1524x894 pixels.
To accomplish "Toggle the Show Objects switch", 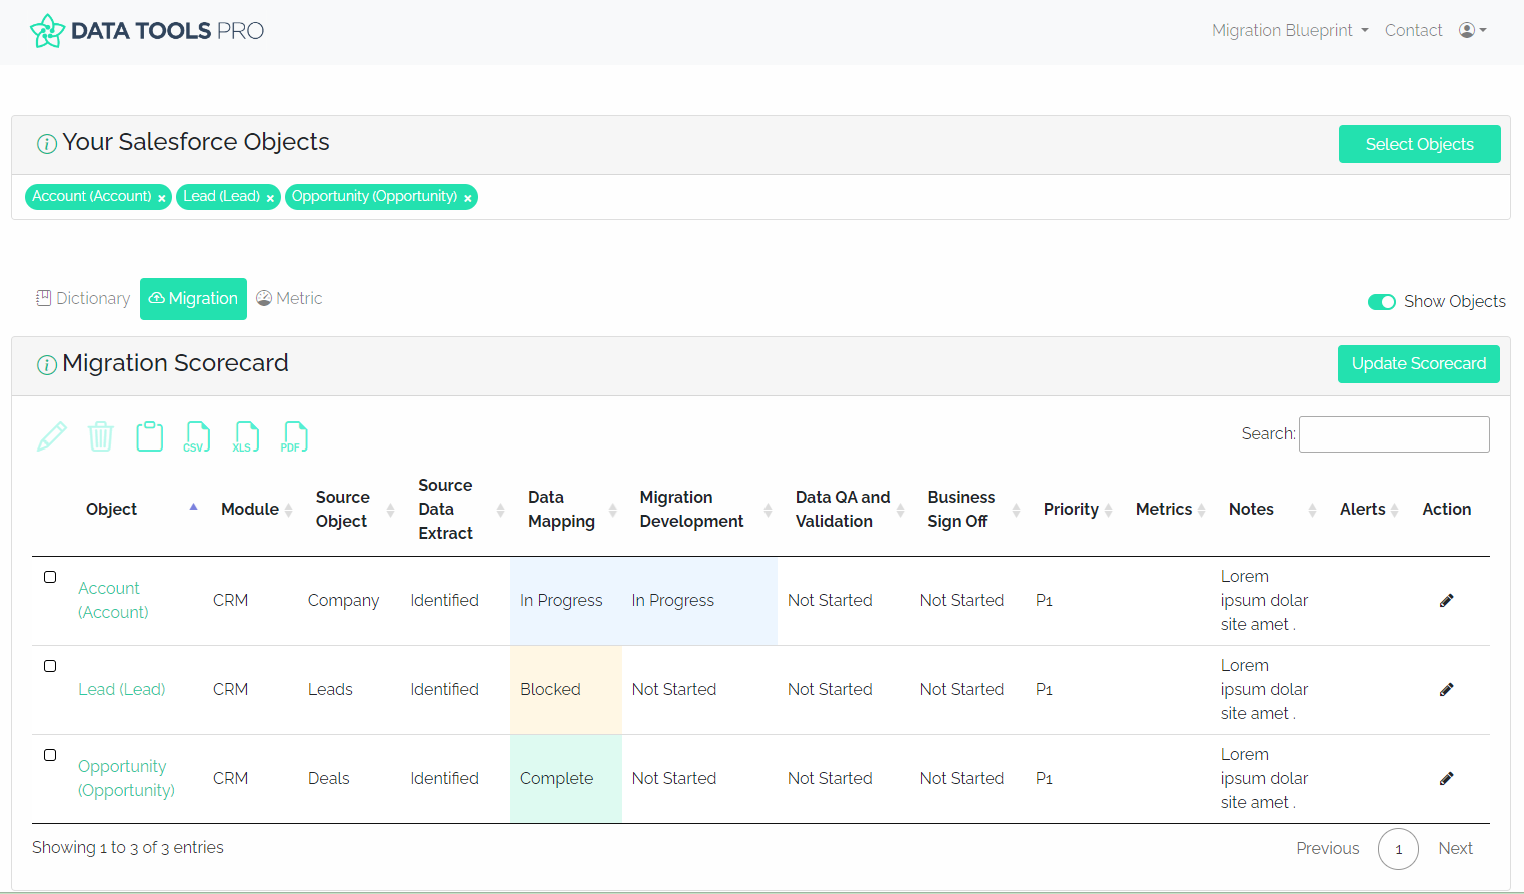I will coord(1381,302).
